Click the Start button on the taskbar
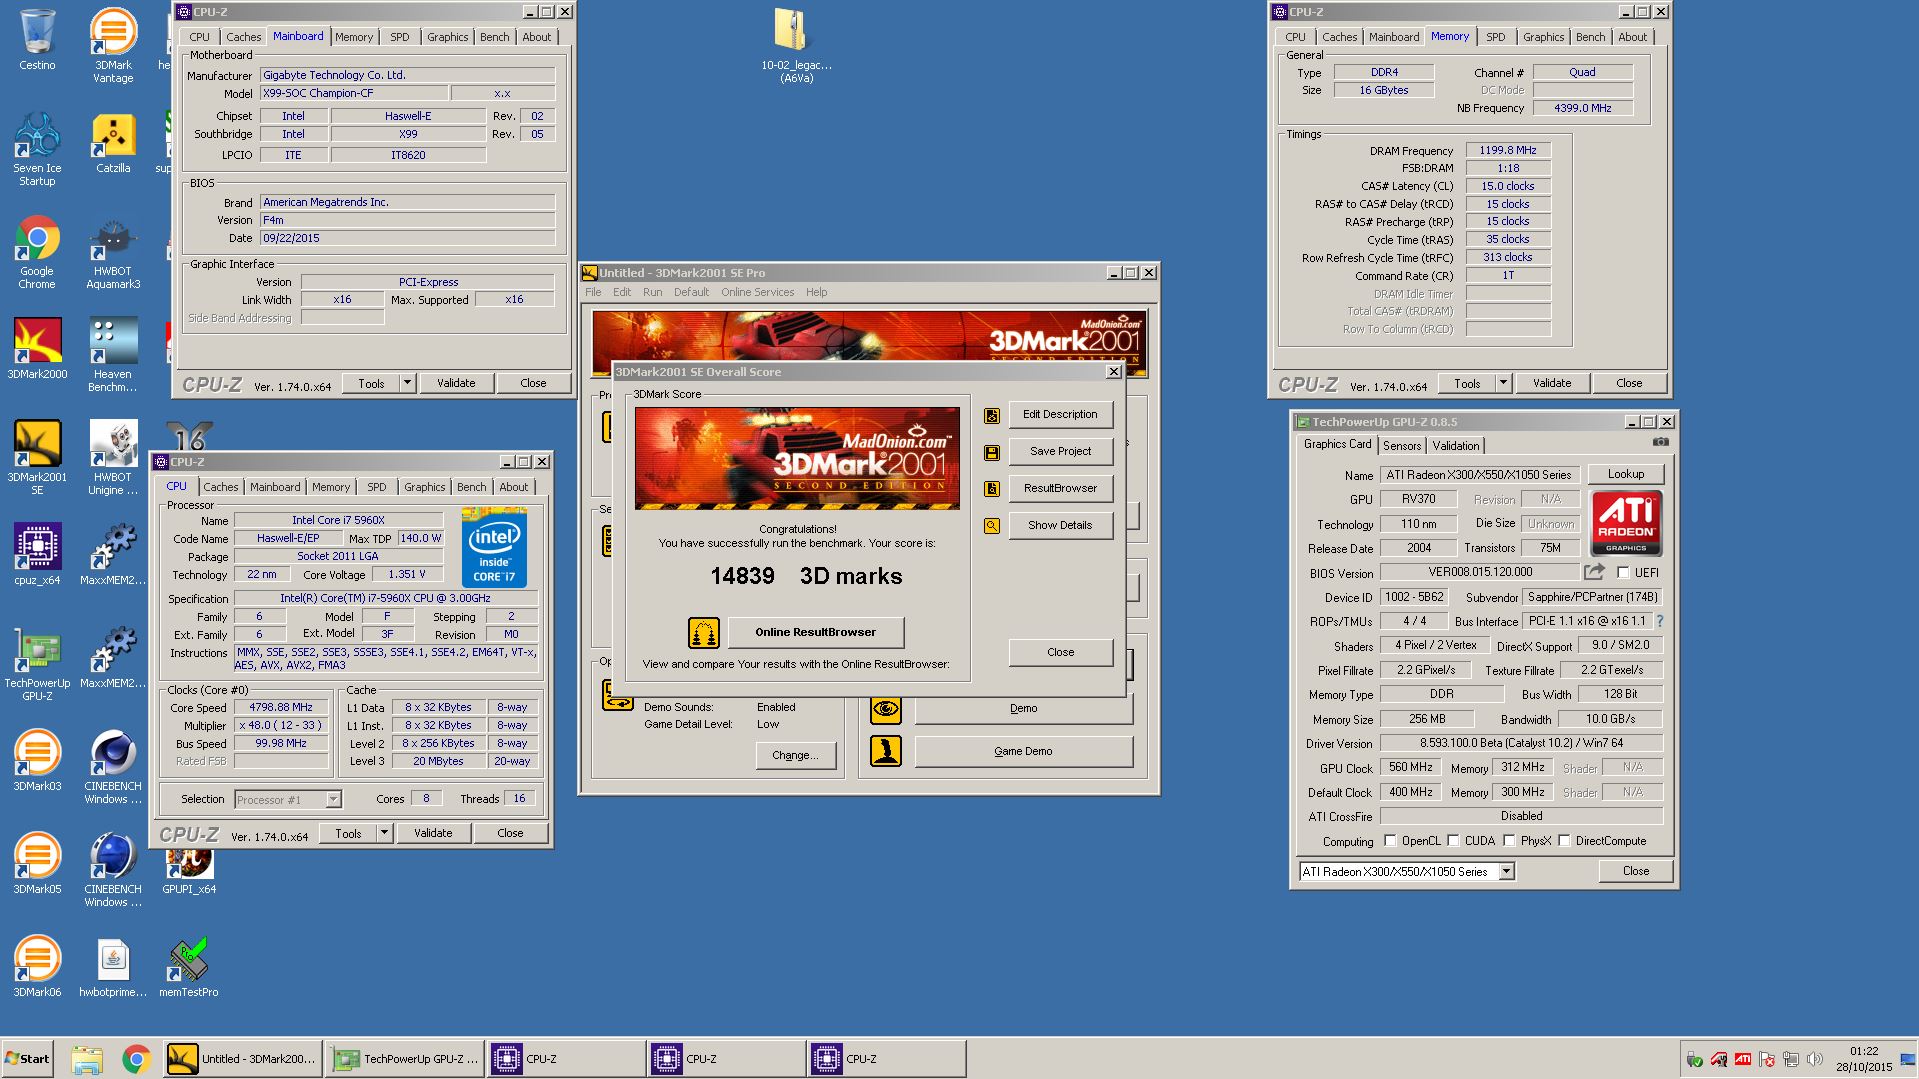The height and width of the screenshot is (1079, 1919). click(x=27, y=1059)
